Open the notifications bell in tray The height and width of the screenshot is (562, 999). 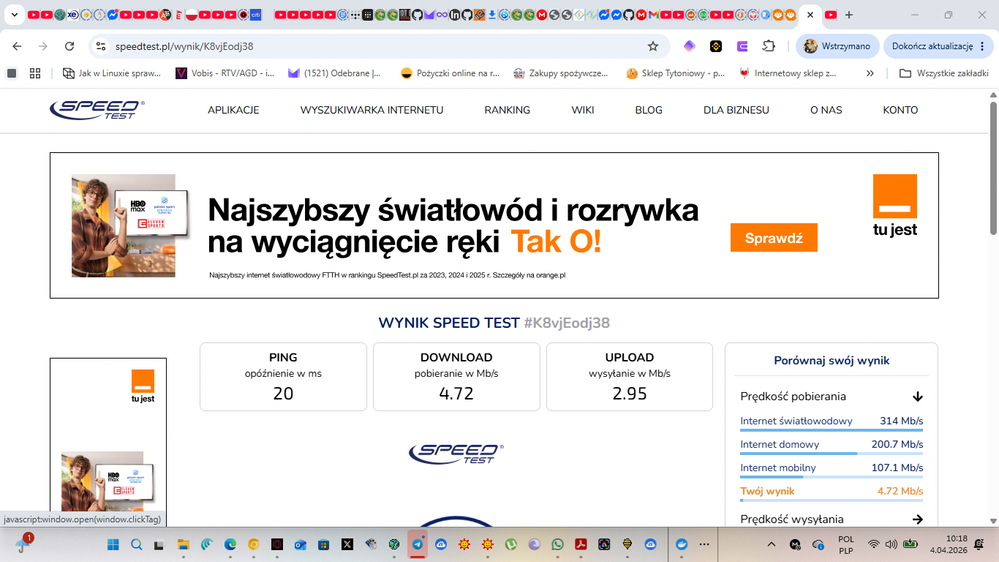979,544
